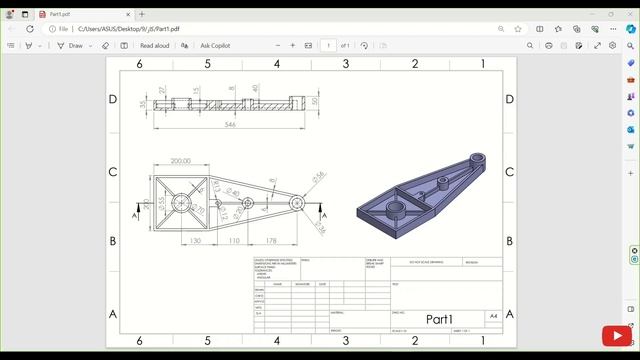Open Collections panel
The height and width of the screenshot is (360, 640).
point(576,29)
